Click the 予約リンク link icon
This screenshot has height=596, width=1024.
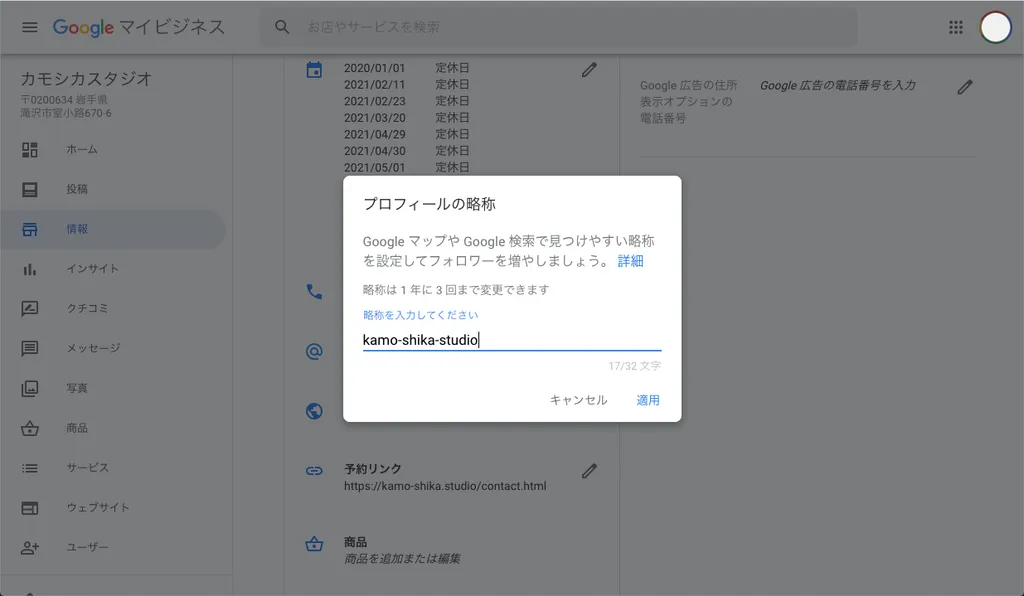[314, 471]
